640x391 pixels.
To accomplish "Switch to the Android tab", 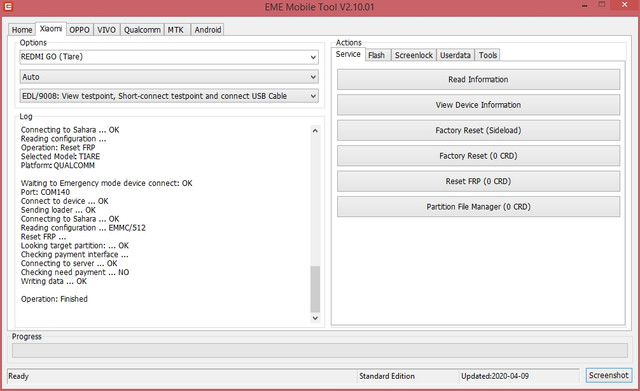I will point(208,30).
